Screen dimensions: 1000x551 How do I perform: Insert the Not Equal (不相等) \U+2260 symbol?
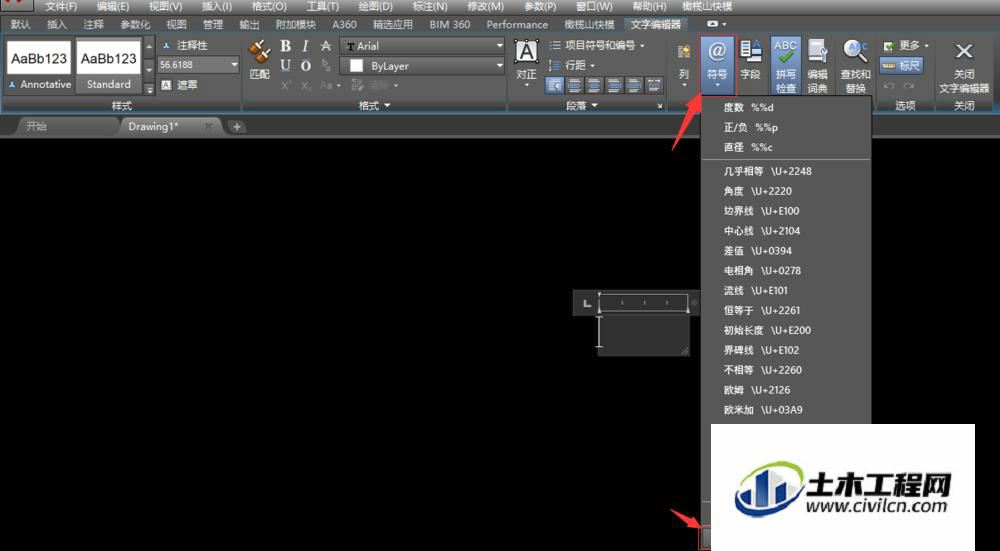(x=786, y=370)
